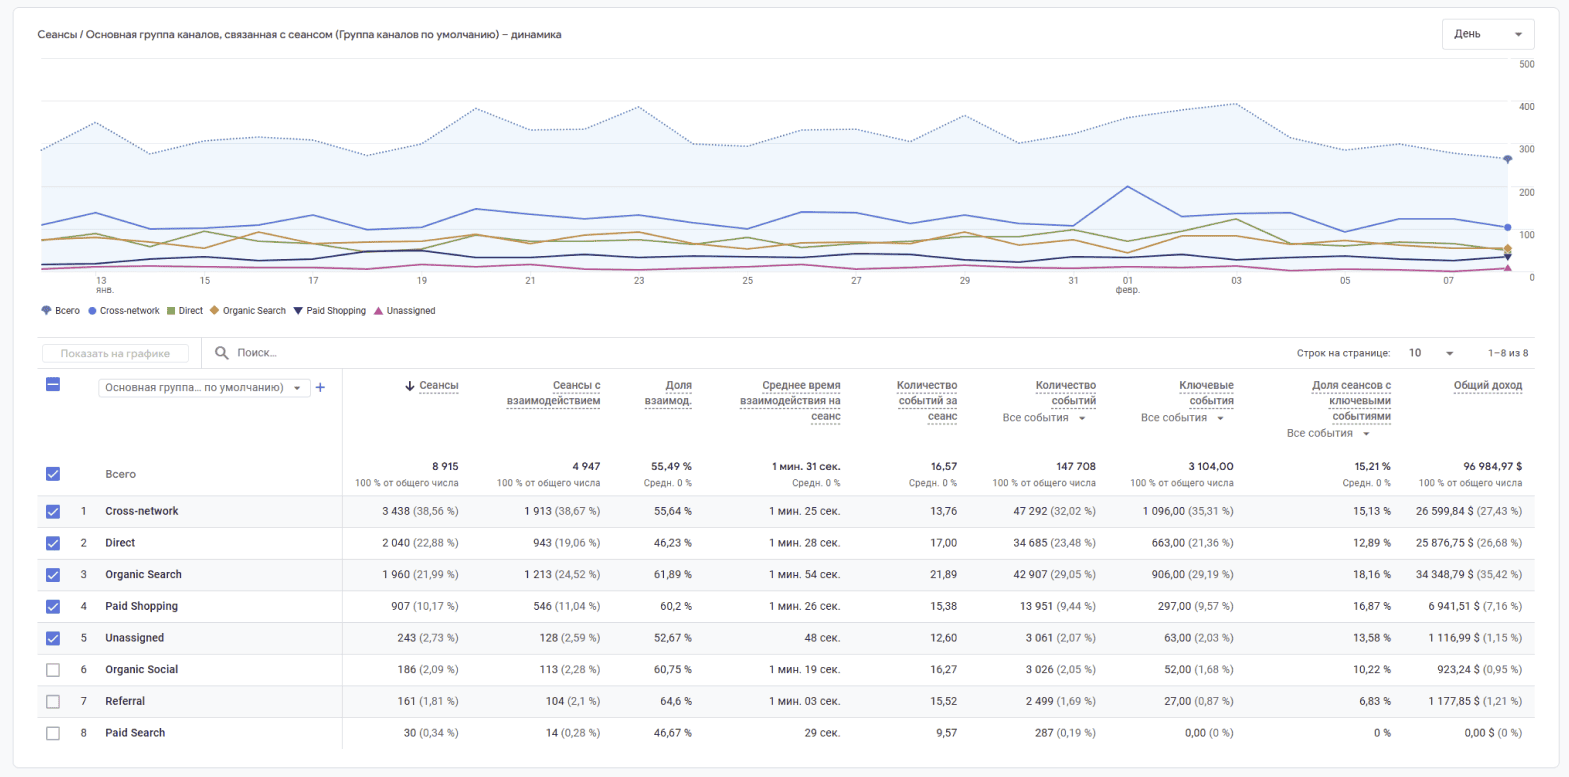
Task: Sort by Доля взаимод. column header
Action: 668,393
